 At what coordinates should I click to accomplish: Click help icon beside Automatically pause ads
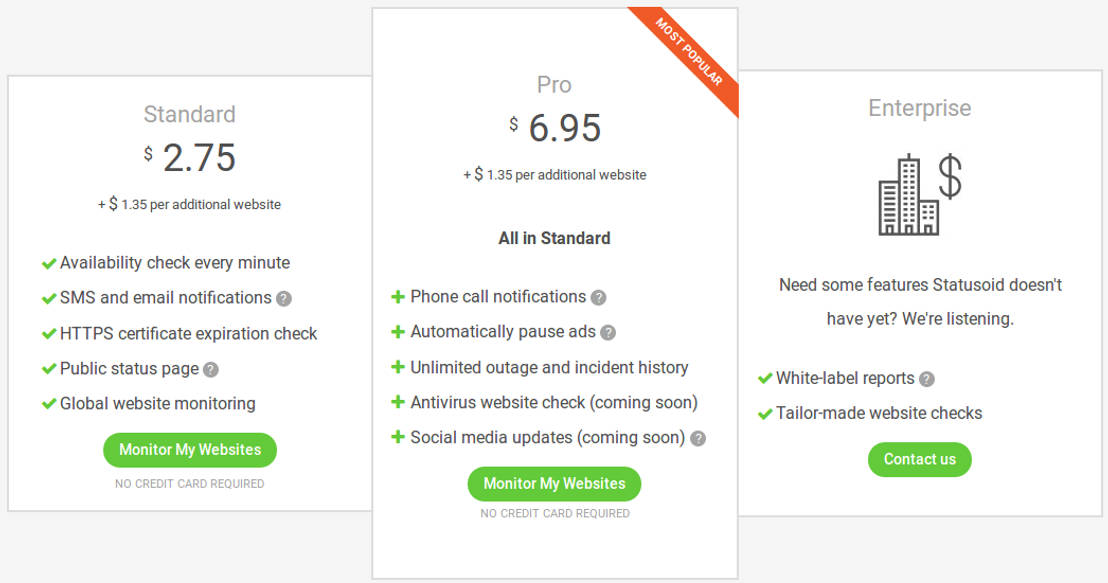point(608,332)
